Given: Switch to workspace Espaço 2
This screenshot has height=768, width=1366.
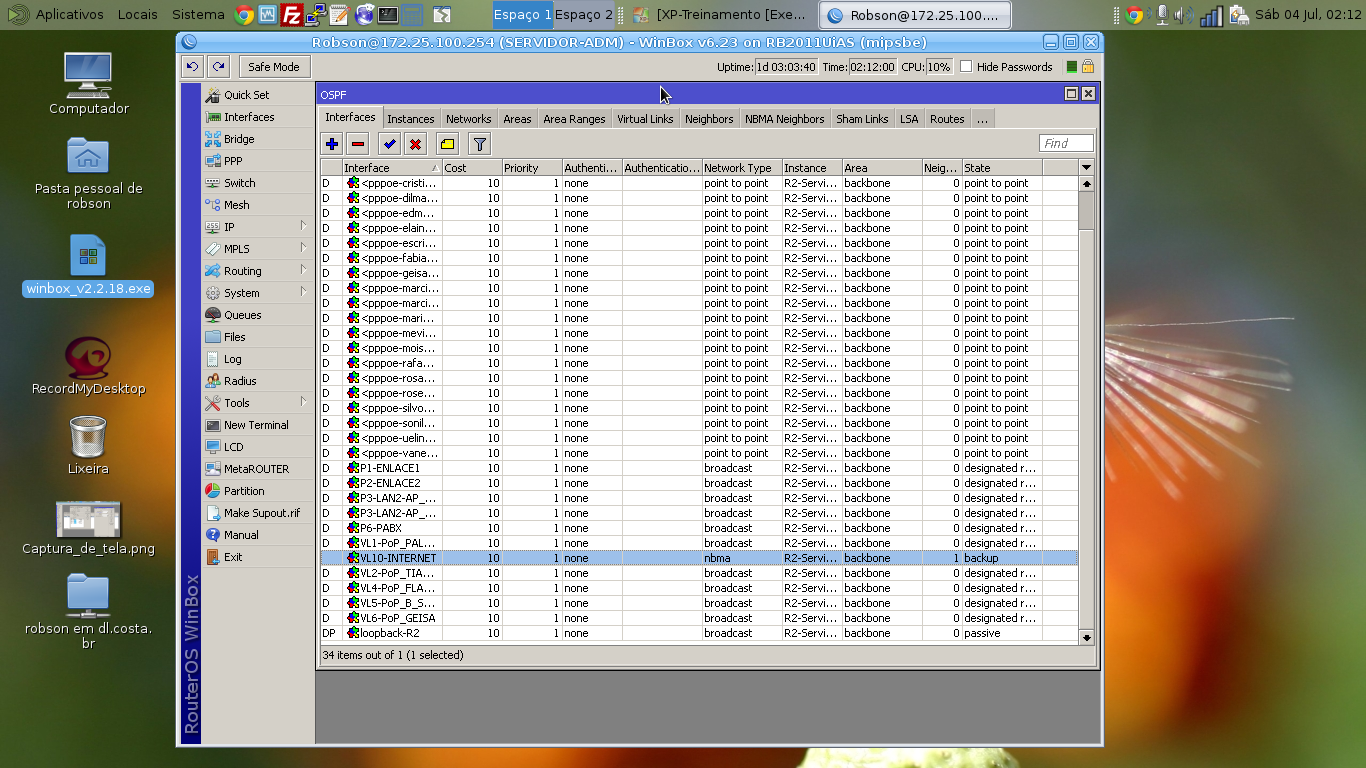Looking at the screenshot, I should tap(584, 15).
